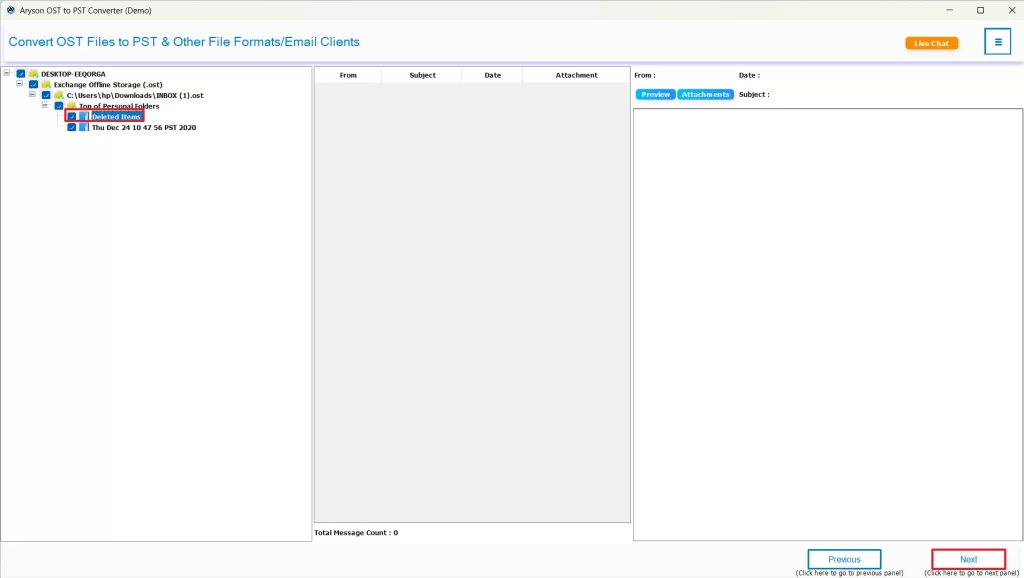Viewport: 1024px width, 578px height.
Task: Click the Deleted Items folder icon
Action: point(84,116)
